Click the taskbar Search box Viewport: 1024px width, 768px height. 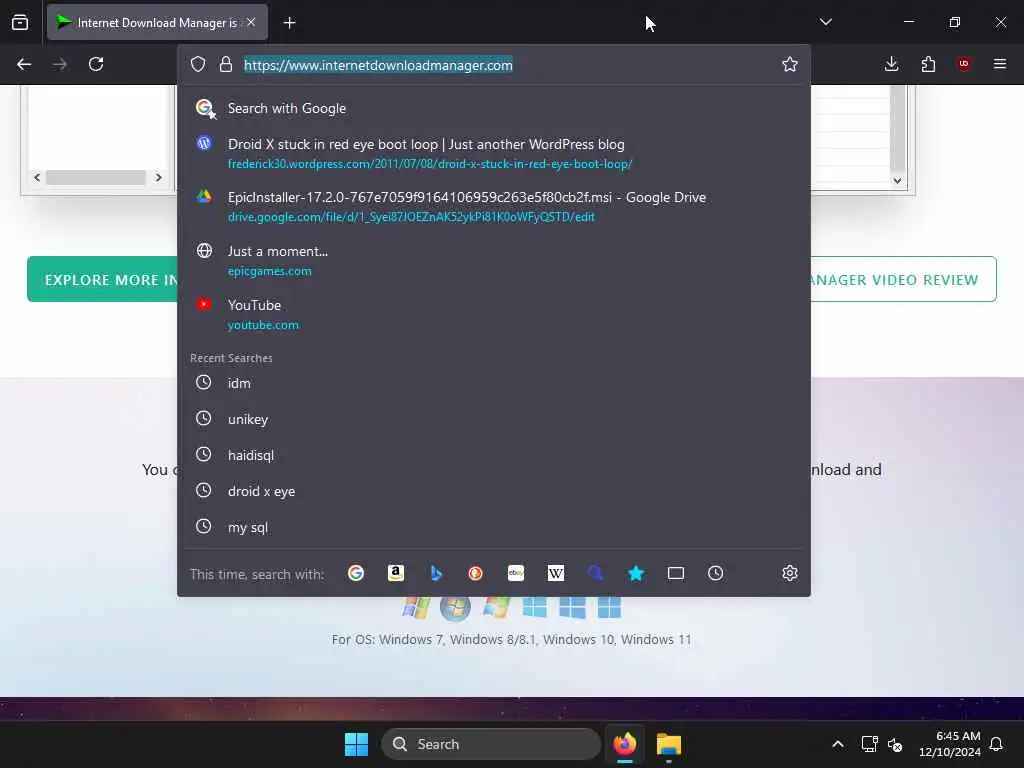click(x=490, y=744)
